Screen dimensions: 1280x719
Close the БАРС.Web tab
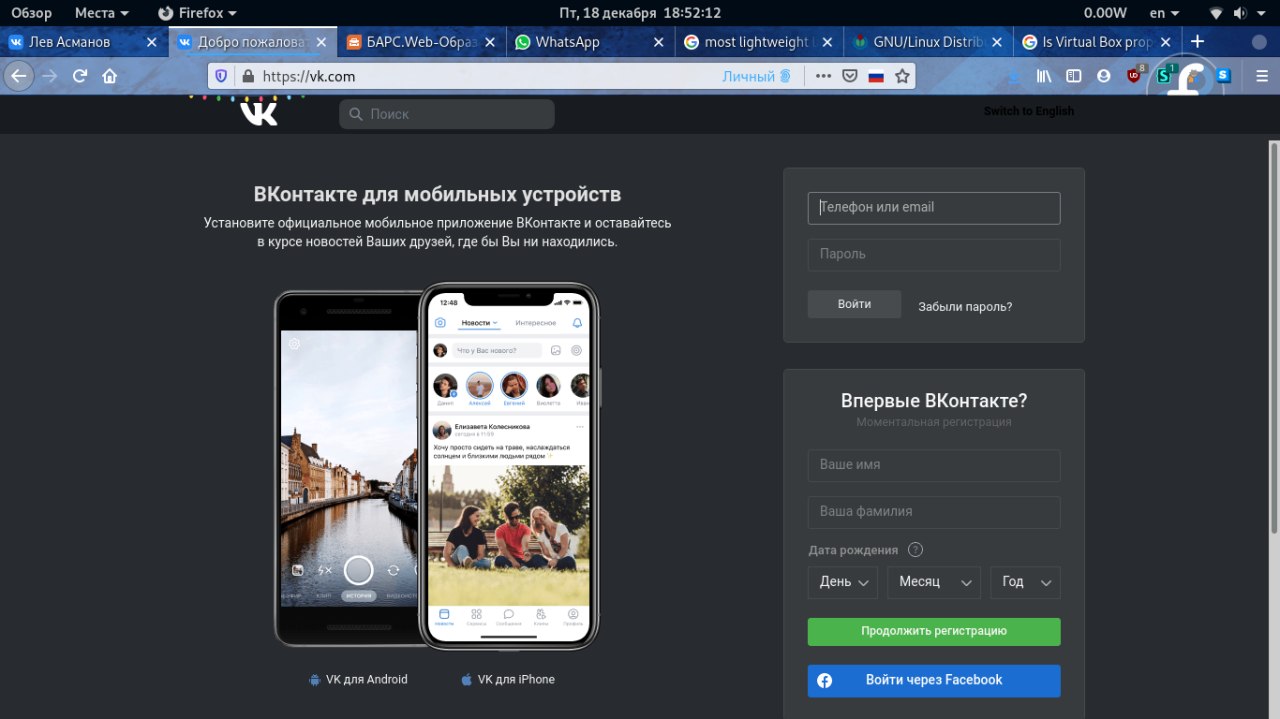point(489,42)
